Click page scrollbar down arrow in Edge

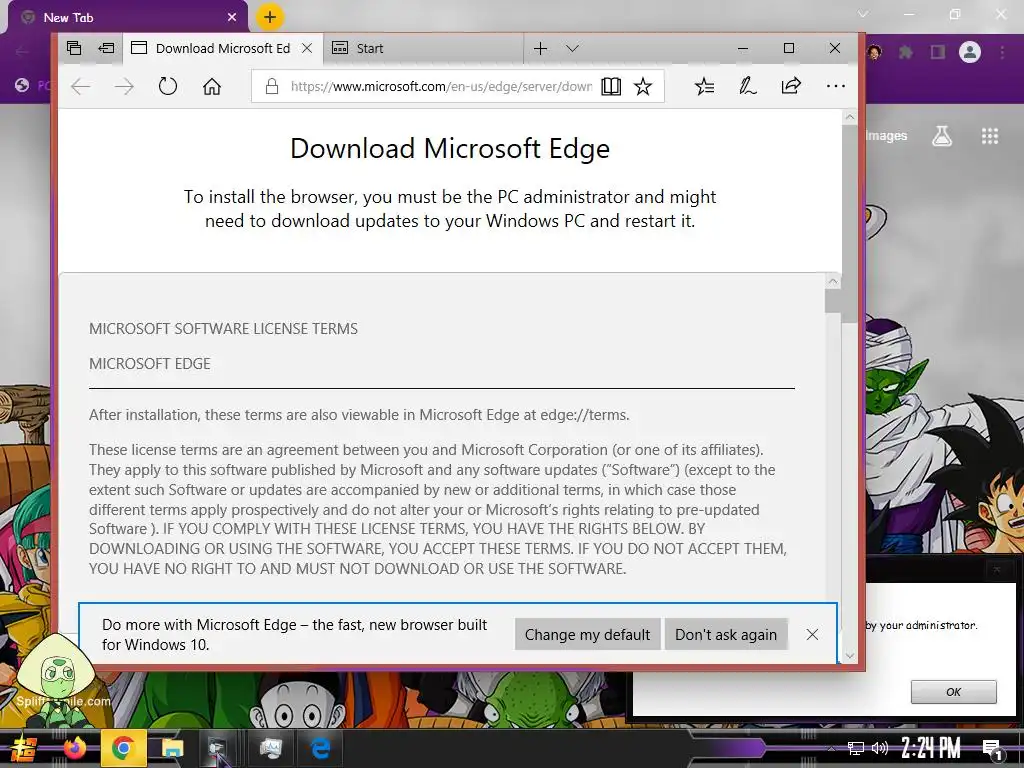[x=850, y=655]
